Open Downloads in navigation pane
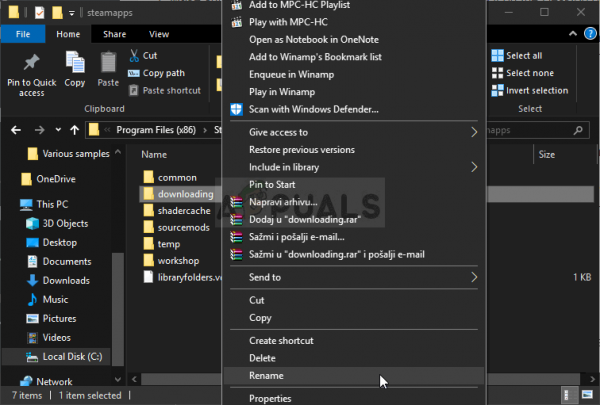 pyautogui.click(x=59, y=281)
